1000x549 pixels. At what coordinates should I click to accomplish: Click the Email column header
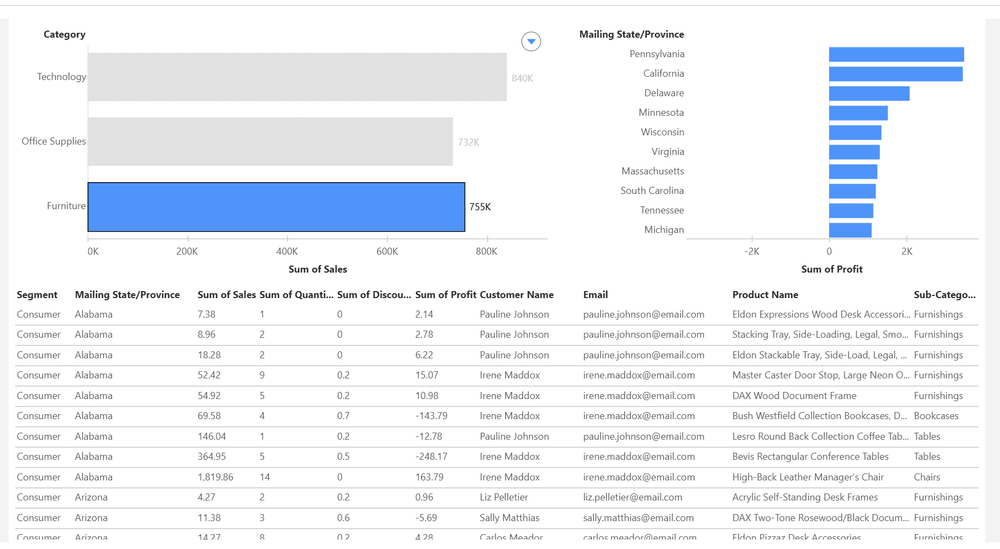pos(595,295)
